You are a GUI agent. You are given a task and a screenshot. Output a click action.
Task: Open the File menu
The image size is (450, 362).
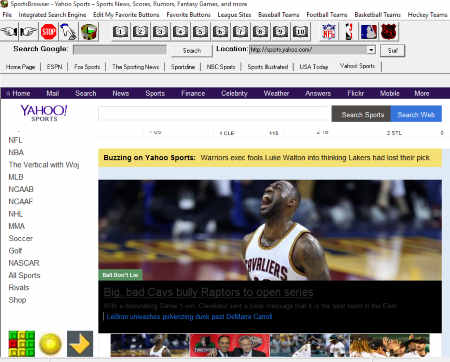(7, 15)
